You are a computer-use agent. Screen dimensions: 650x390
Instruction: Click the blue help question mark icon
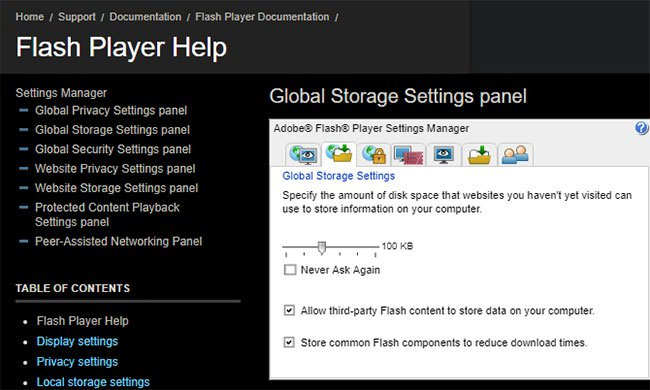click(x=641, y=128)
